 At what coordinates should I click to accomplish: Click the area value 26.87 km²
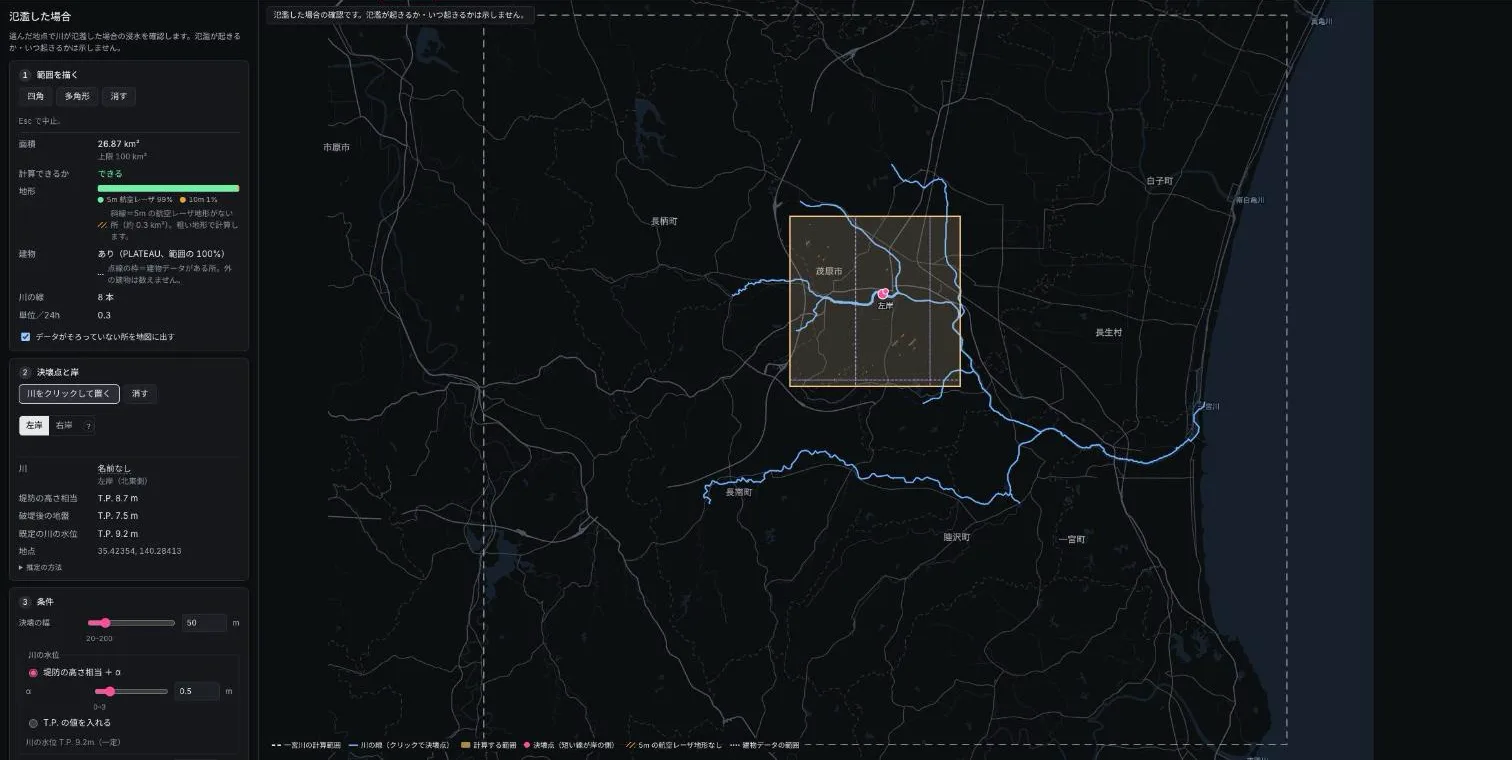point(118,143)
